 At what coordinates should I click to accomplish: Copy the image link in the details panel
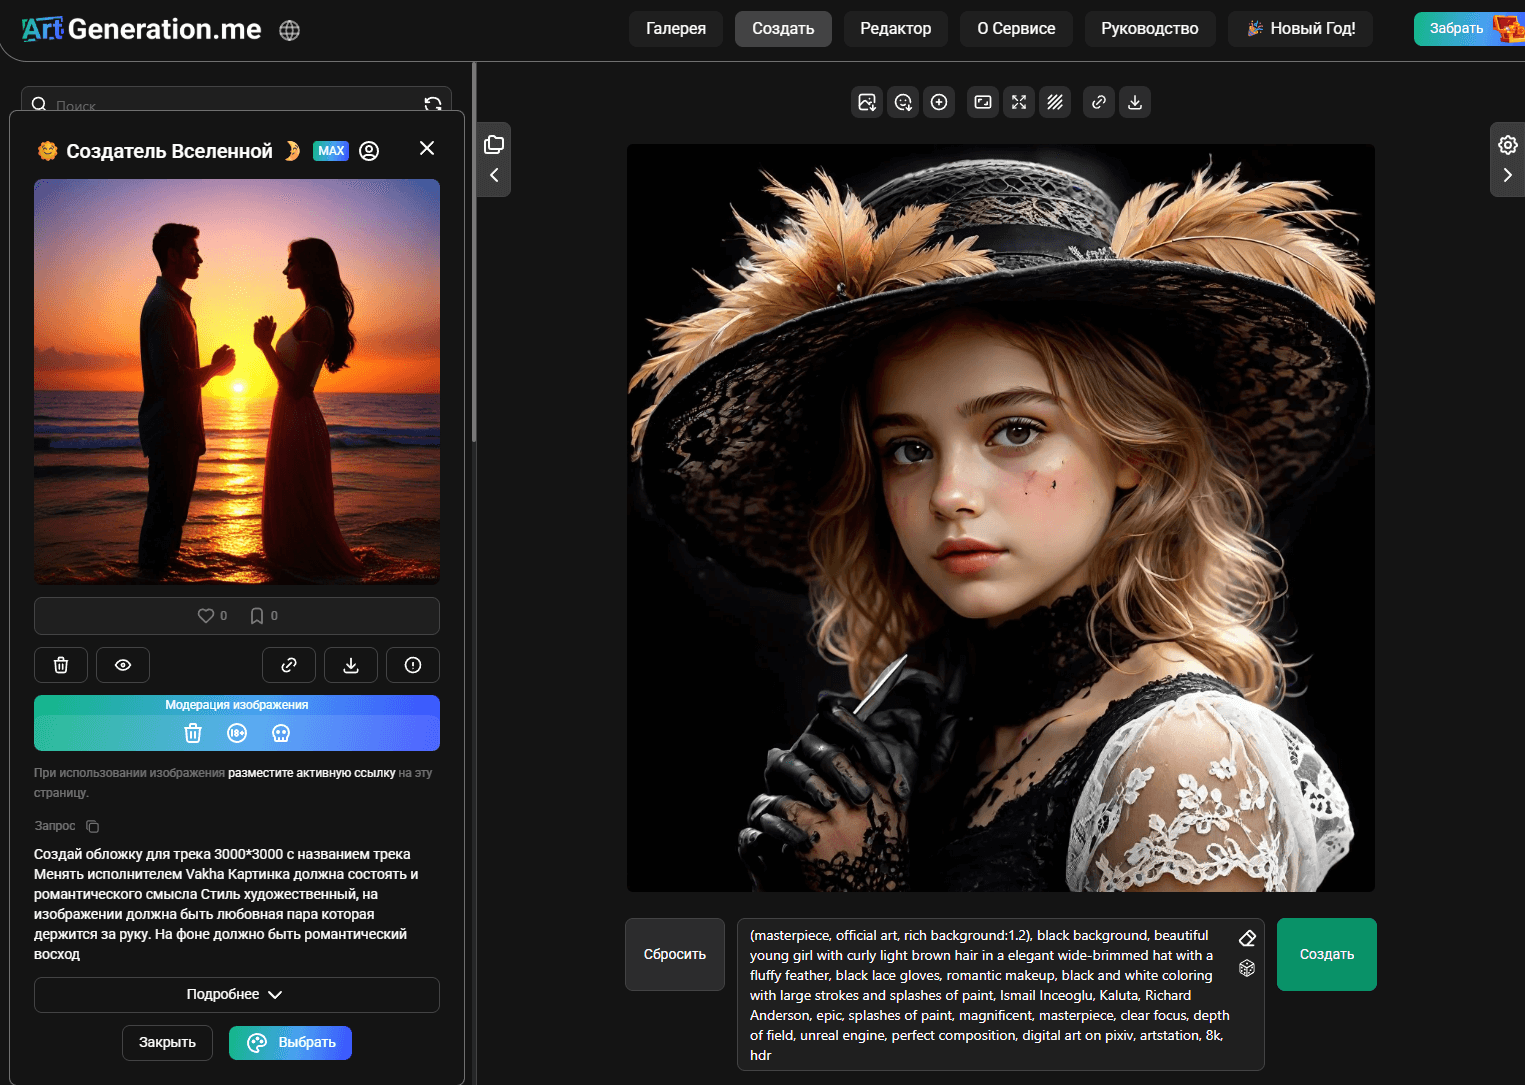(289, 665)
